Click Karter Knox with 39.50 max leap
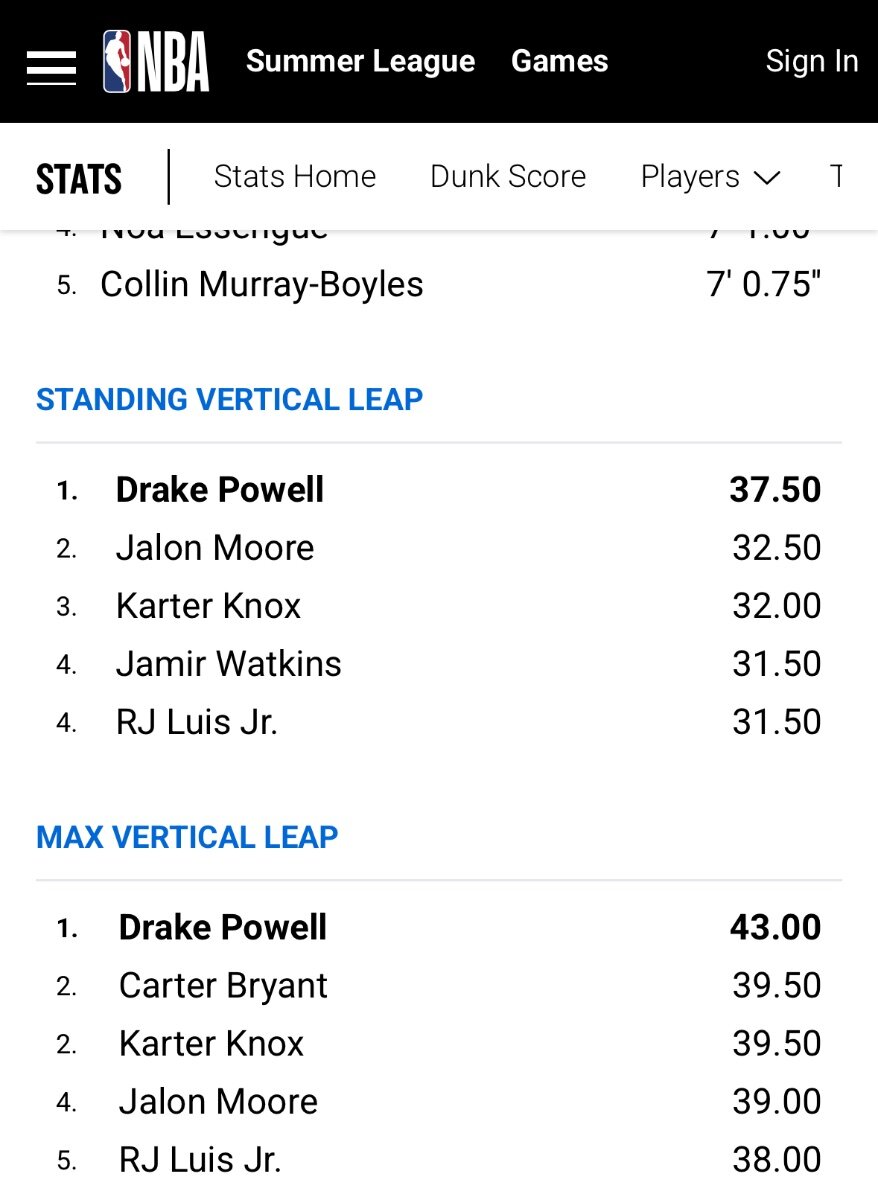The width and height of the screenshot is (878, 1200). point(211,1044)
